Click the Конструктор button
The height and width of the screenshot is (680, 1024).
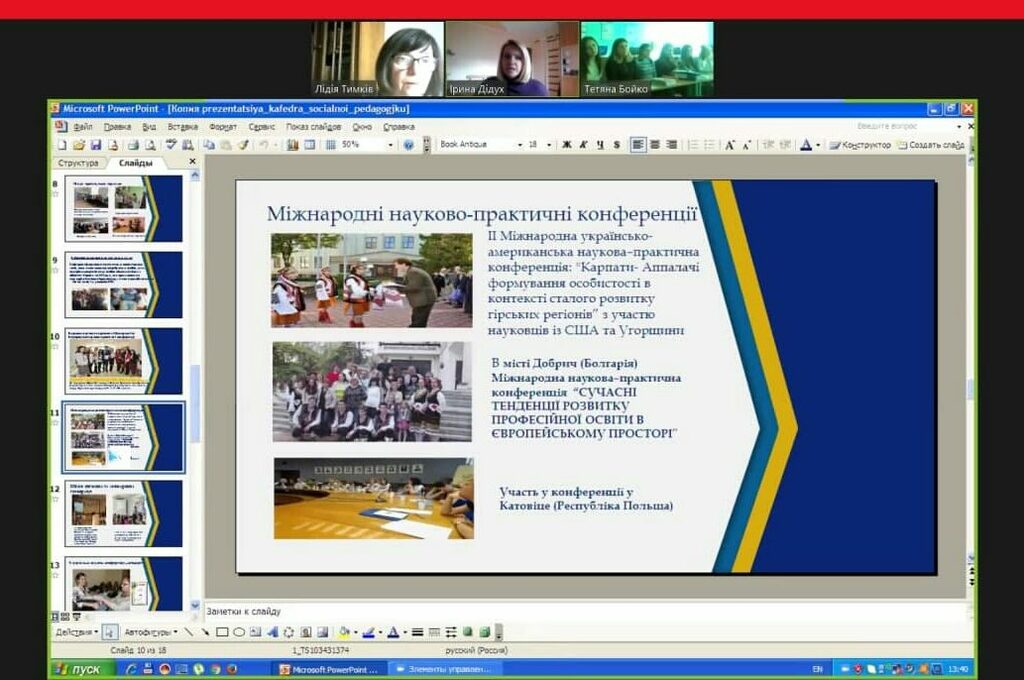tap(861, 145)
